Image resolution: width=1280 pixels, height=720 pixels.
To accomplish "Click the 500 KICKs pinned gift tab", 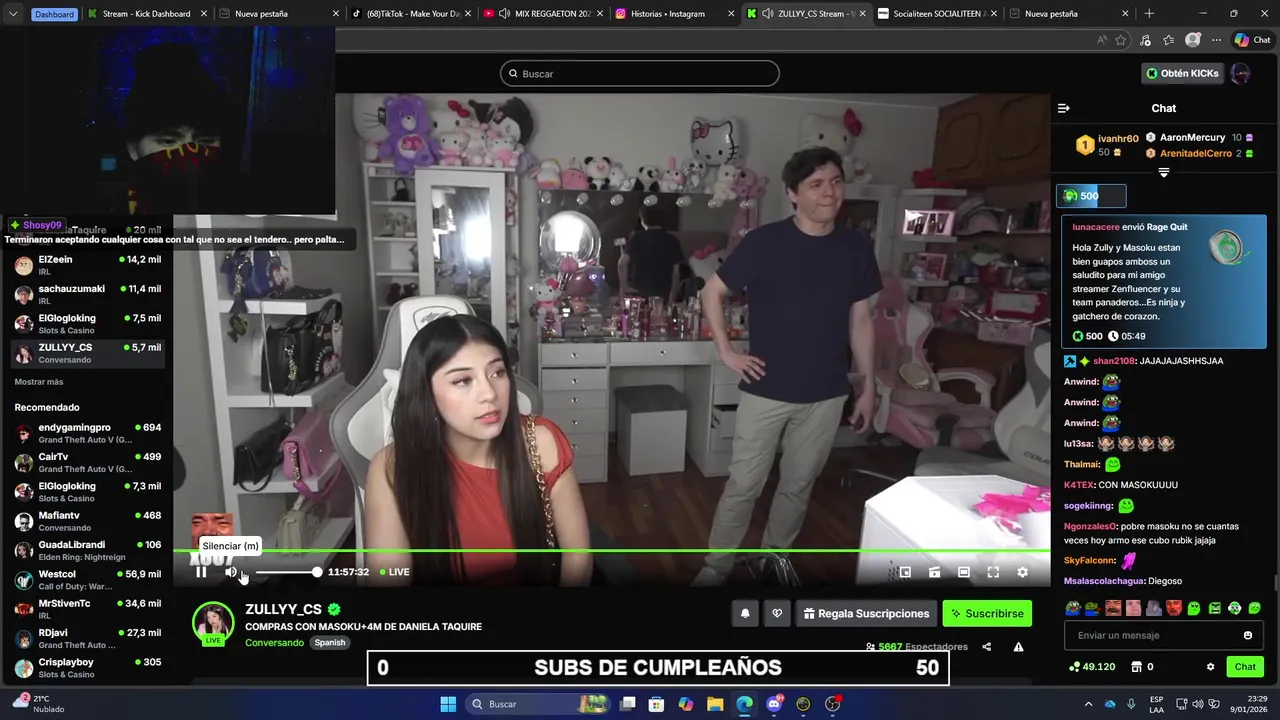I will (1091, 196).
